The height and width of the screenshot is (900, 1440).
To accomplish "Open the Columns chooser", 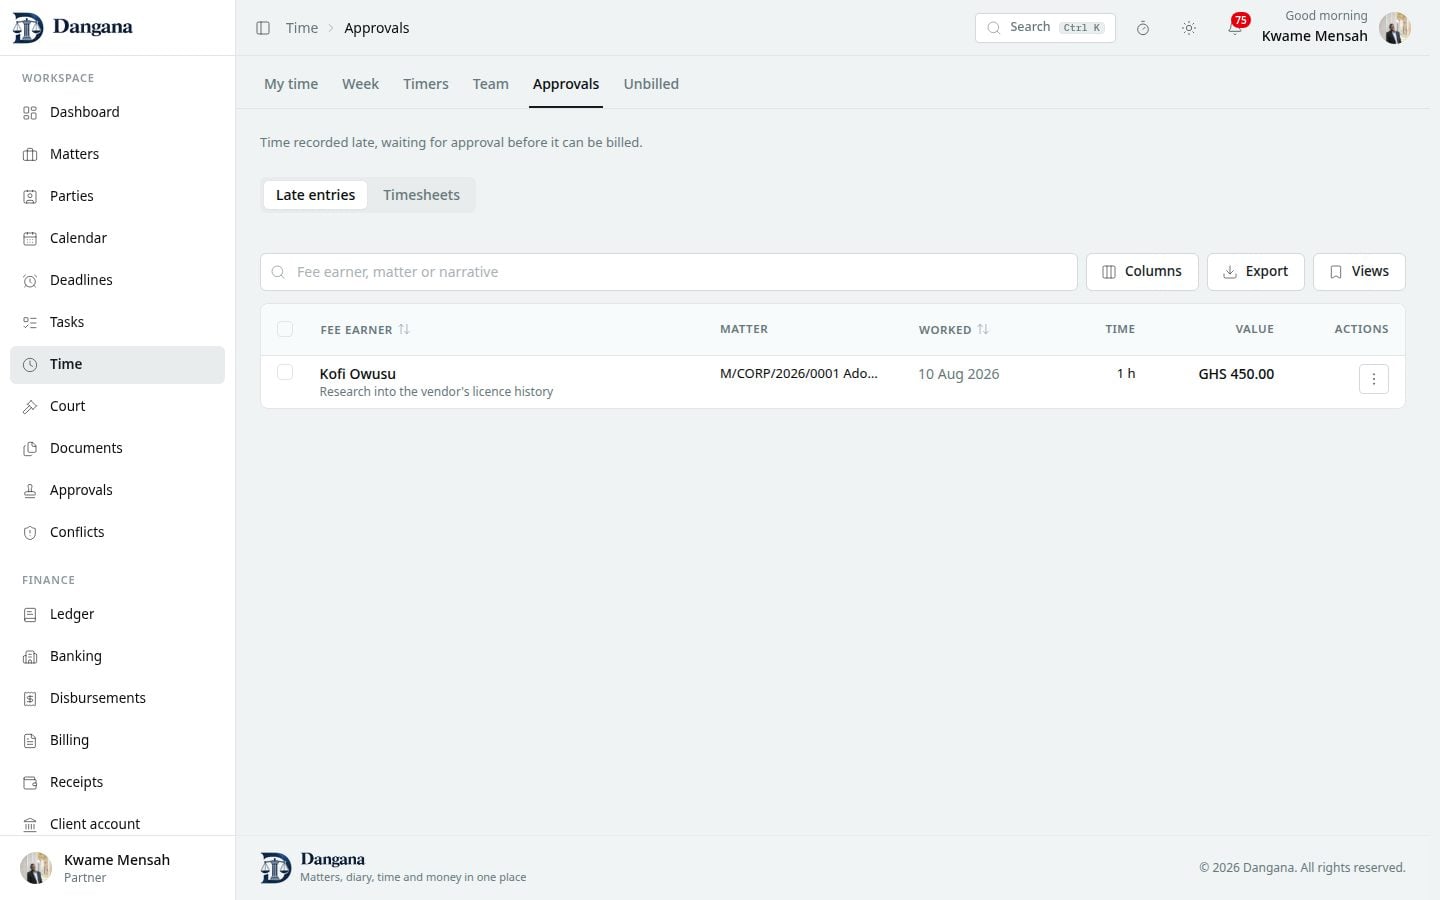I will (x=1142, y=272).
